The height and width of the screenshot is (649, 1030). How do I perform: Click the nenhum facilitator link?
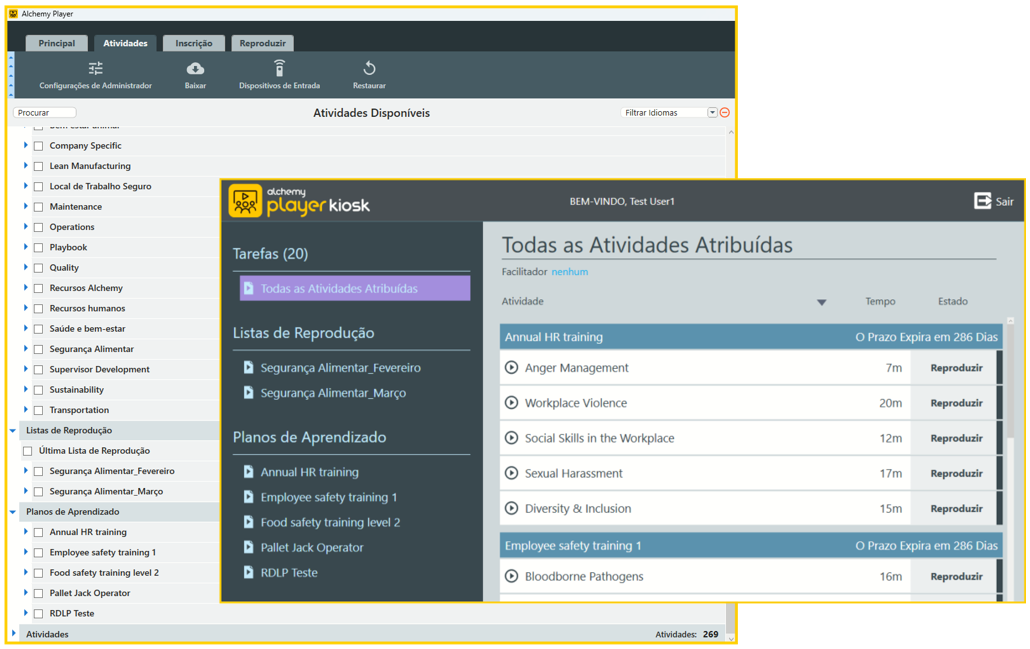pos(569,272)
